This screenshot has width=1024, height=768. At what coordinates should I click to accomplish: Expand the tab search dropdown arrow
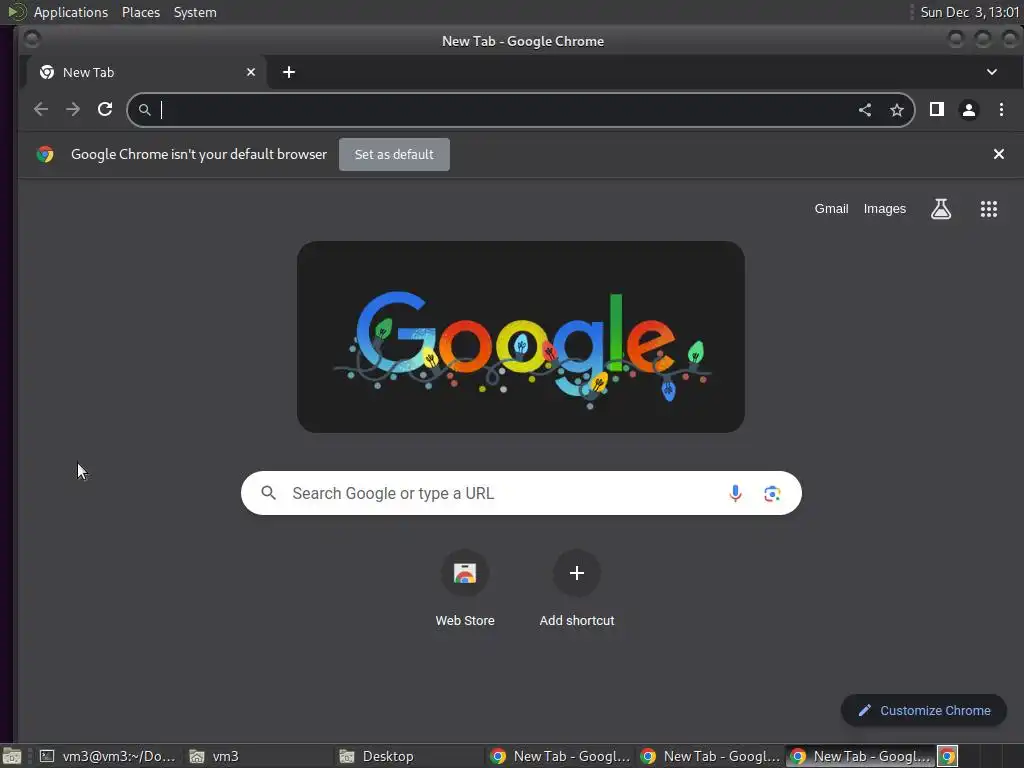tap(991, 72)
